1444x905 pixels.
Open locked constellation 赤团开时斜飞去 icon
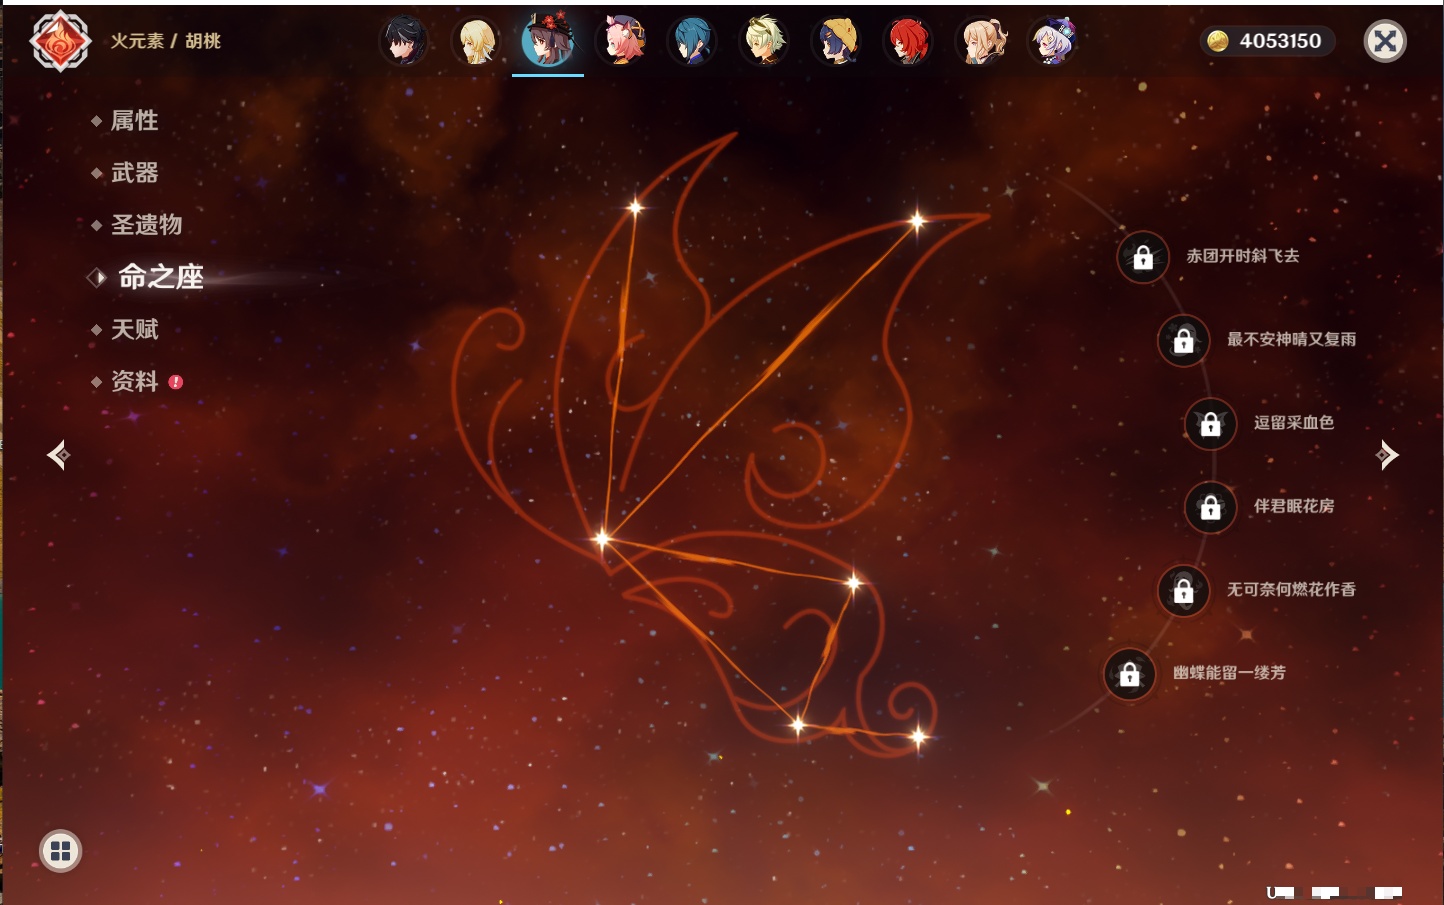coord(1143,258)
